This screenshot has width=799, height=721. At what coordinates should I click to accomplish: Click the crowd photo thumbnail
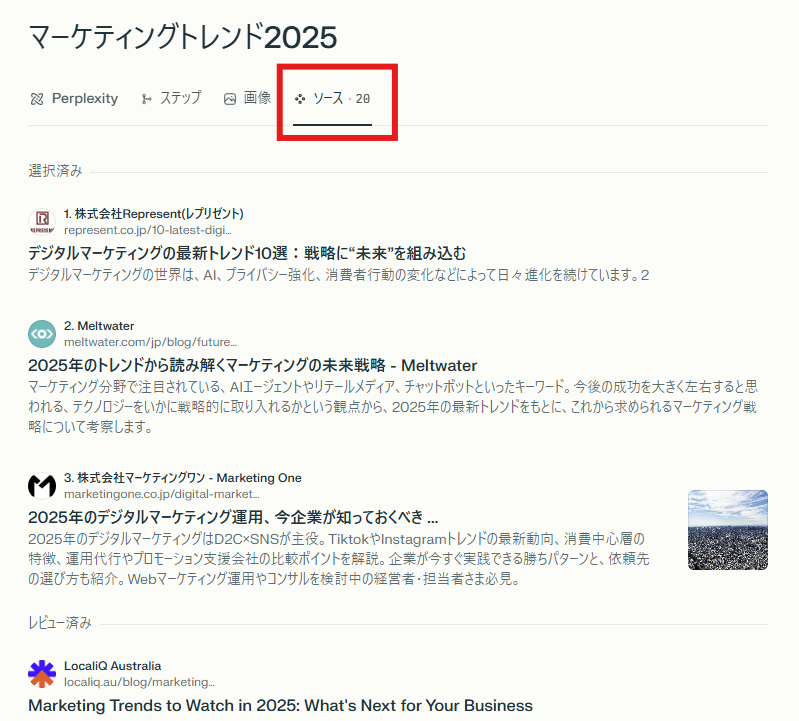coord(728,530)
